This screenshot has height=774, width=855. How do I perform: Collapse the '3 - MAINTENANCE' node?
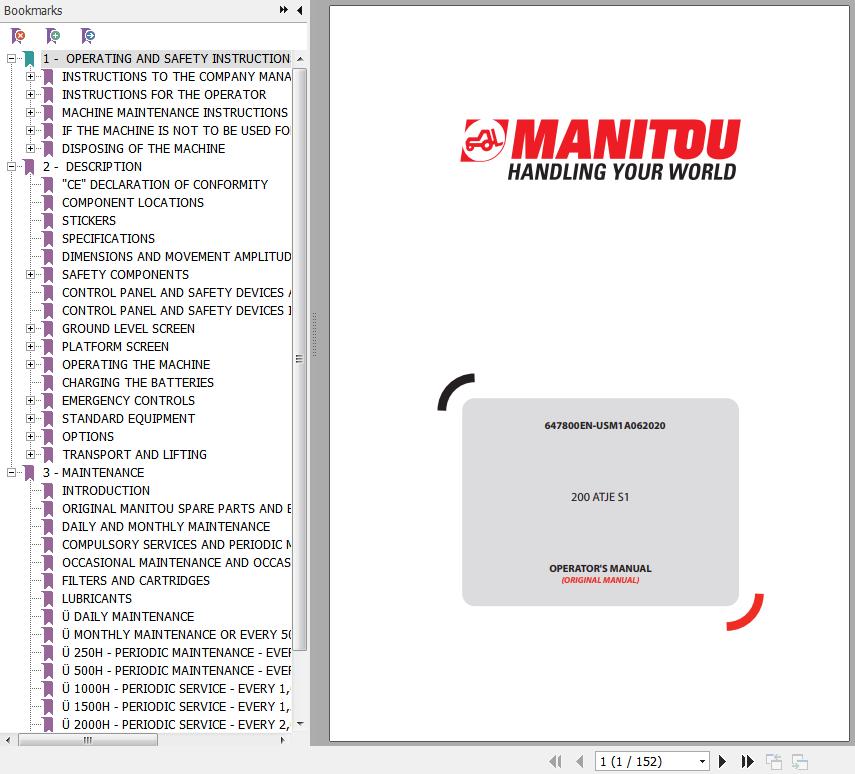(x=11, y=472)
